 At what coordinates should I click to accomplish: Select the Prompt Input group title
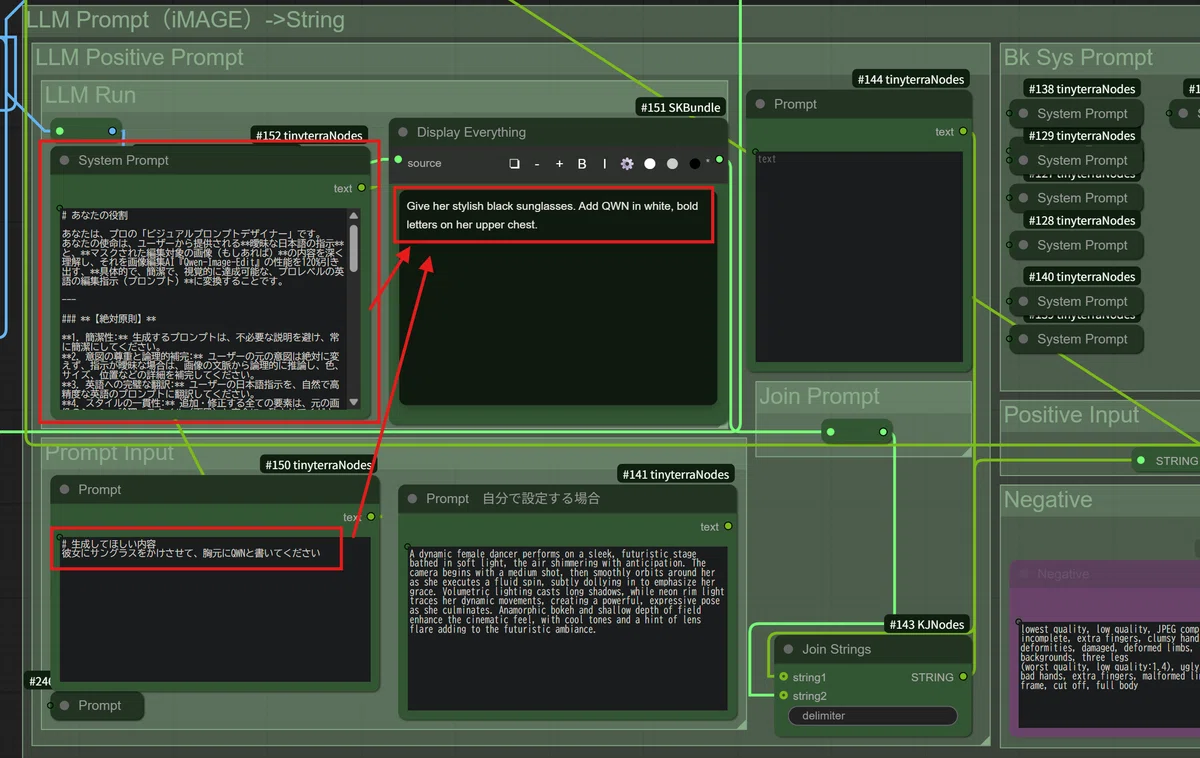coord(109,453)
